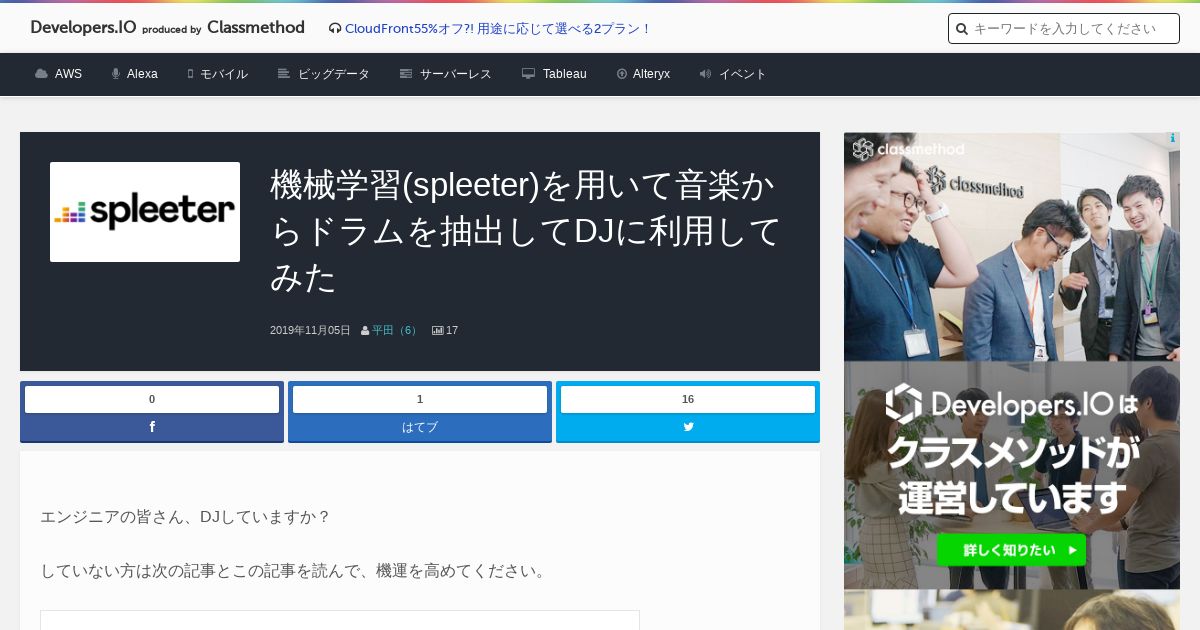
Task: Click the ad info icon on the banner
Action: (x=1172, y=139)
